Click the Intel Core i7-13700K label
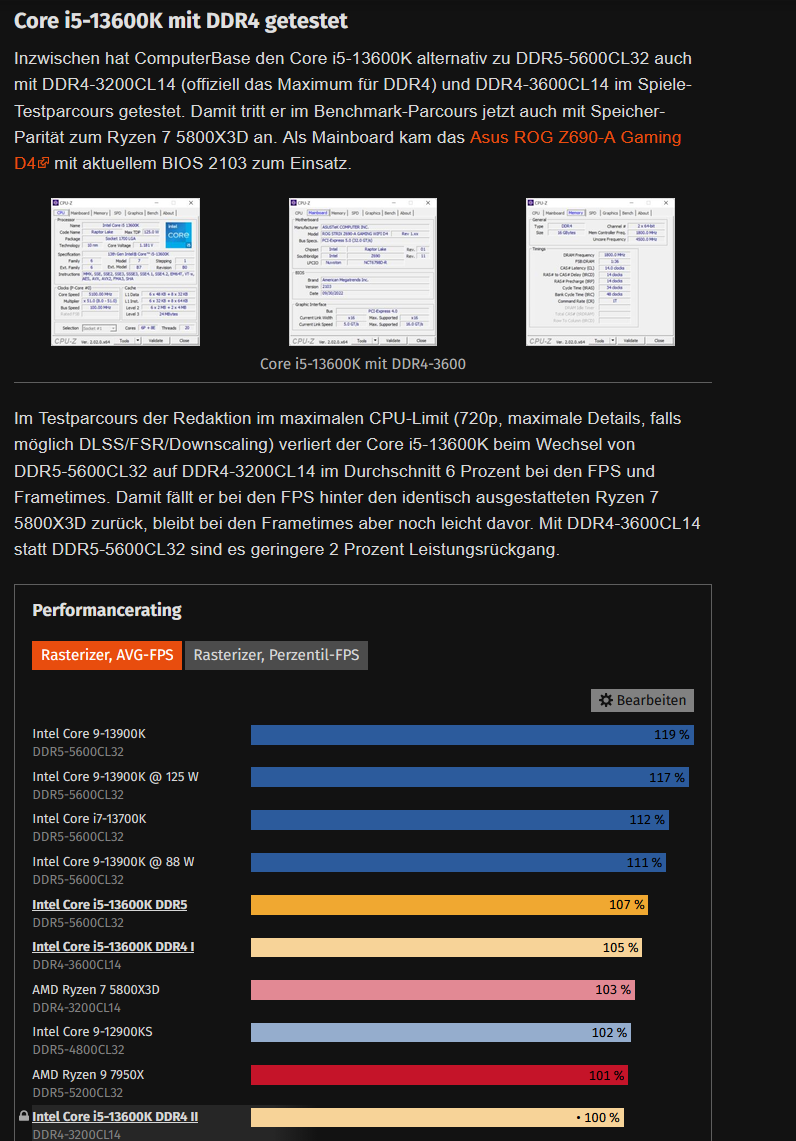This screenshot has height=1141, width=796. (x=89, y=819)
